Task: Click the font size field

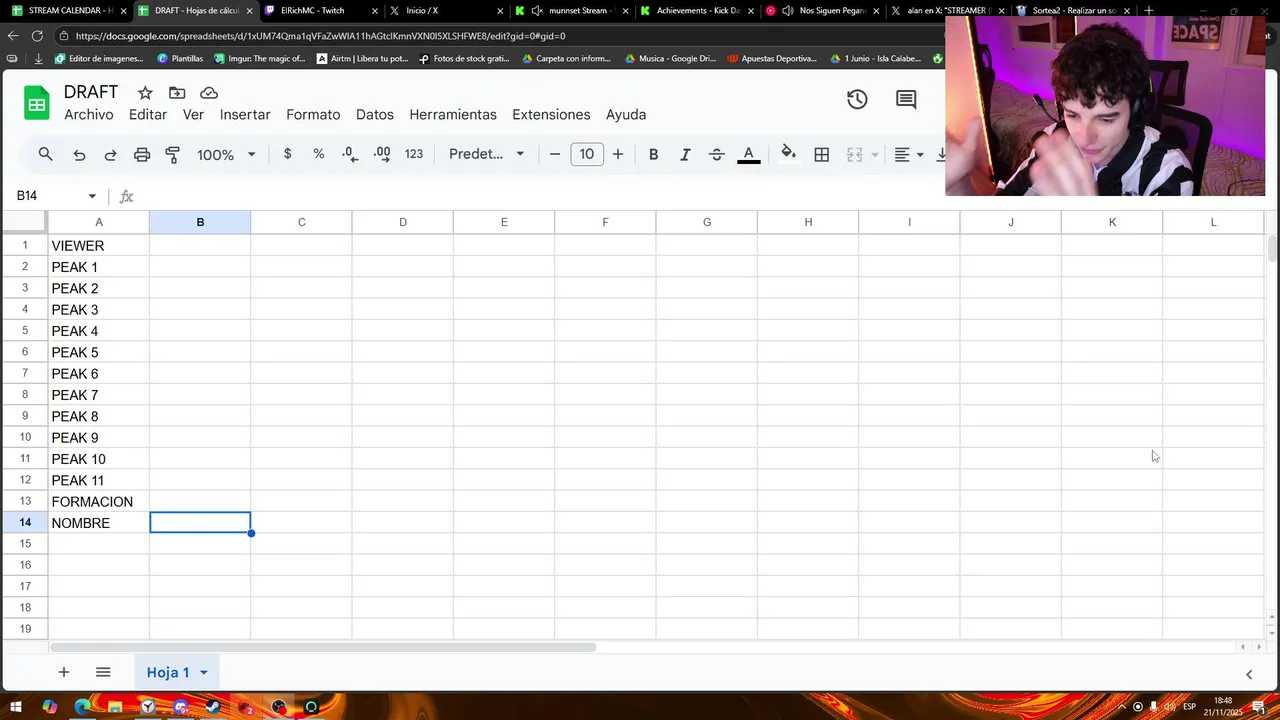Action: coord(587,154)
